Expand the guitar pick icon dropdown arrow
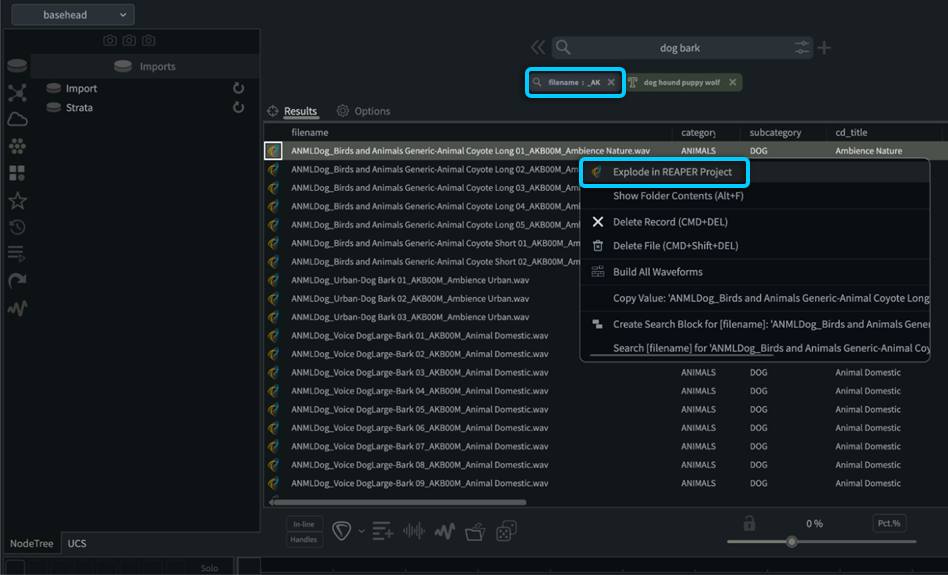Image resolution: width=948 pixels, height=575 pixels. point(362,531)
